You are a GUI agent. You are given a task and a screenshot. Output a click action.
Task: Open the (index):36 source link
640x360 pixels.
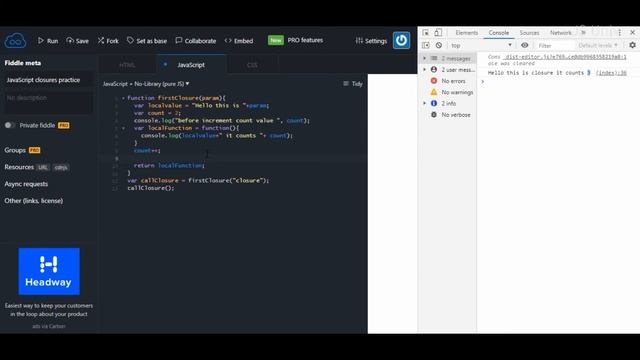(611, 73)
